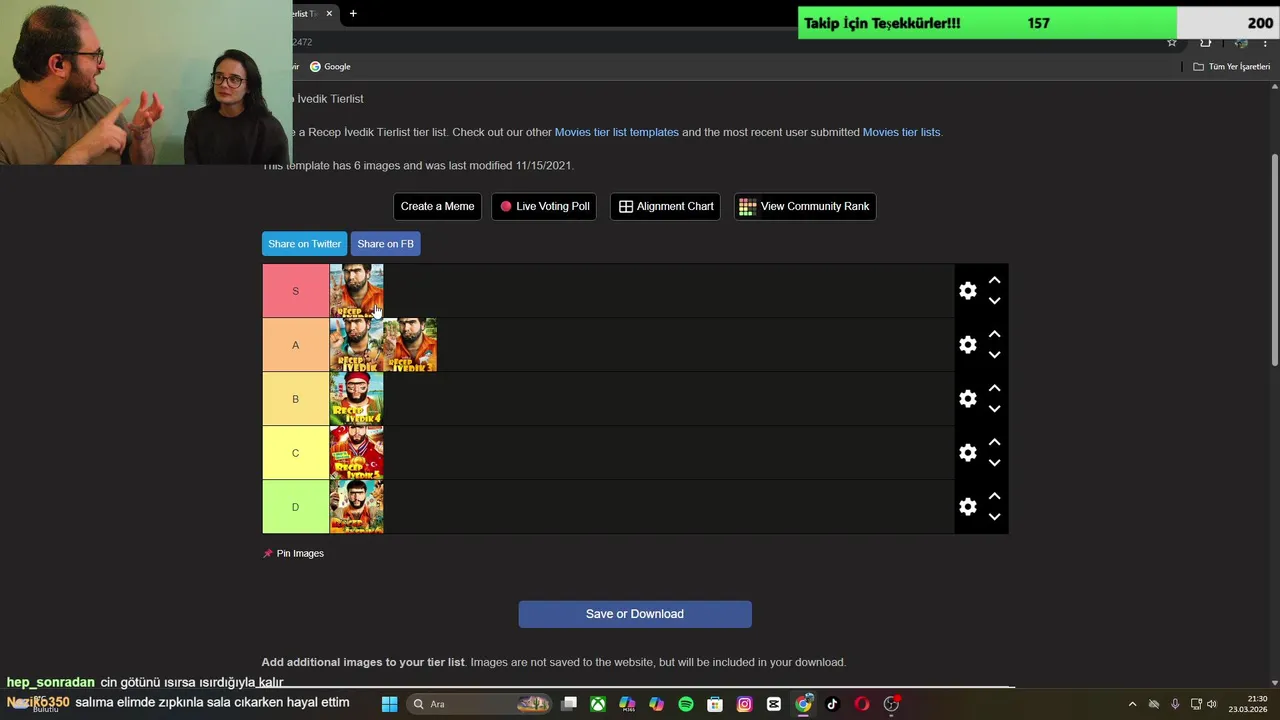Click the Pin Images option
Screen dimensions: 1280x720
click(293, 553)
